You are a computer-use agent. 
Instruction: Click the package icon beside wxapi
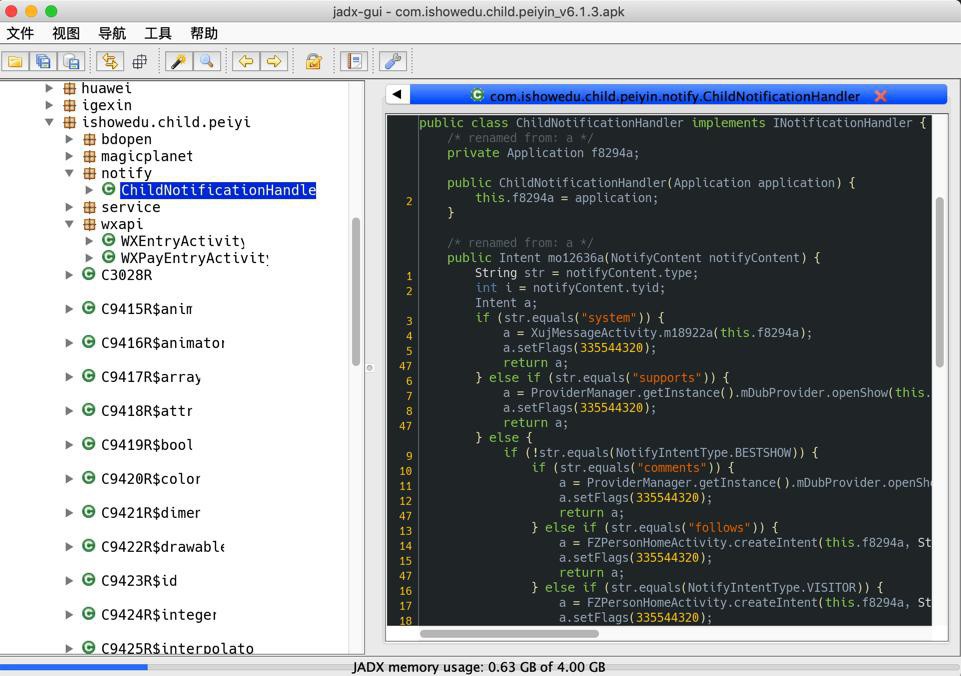click(x=89, y=224)
